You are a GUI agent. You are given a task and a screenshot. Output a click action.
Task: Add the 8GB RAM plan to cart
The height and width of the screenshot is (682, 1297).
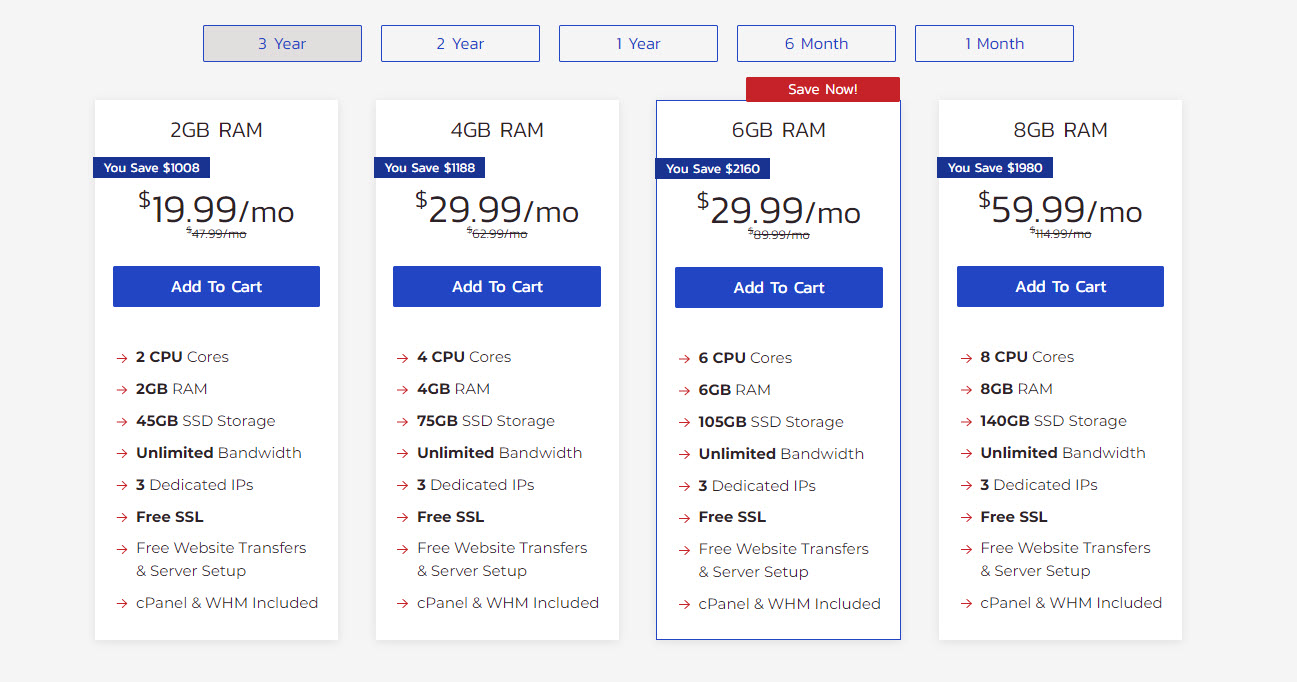point(1060,287)
